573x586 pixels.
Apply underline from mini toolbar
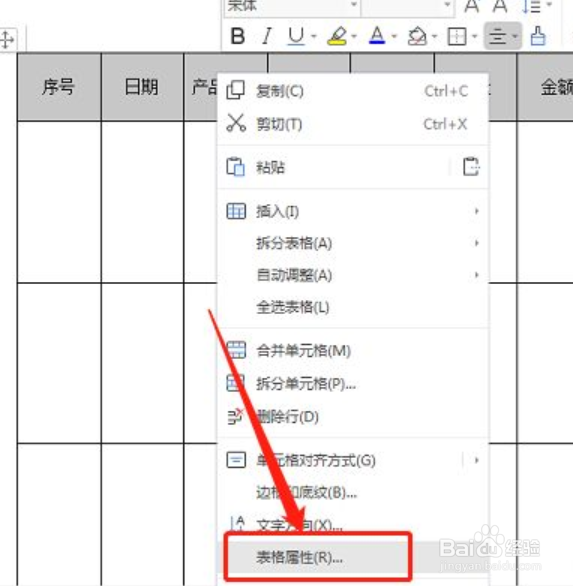tap(296, 37)
